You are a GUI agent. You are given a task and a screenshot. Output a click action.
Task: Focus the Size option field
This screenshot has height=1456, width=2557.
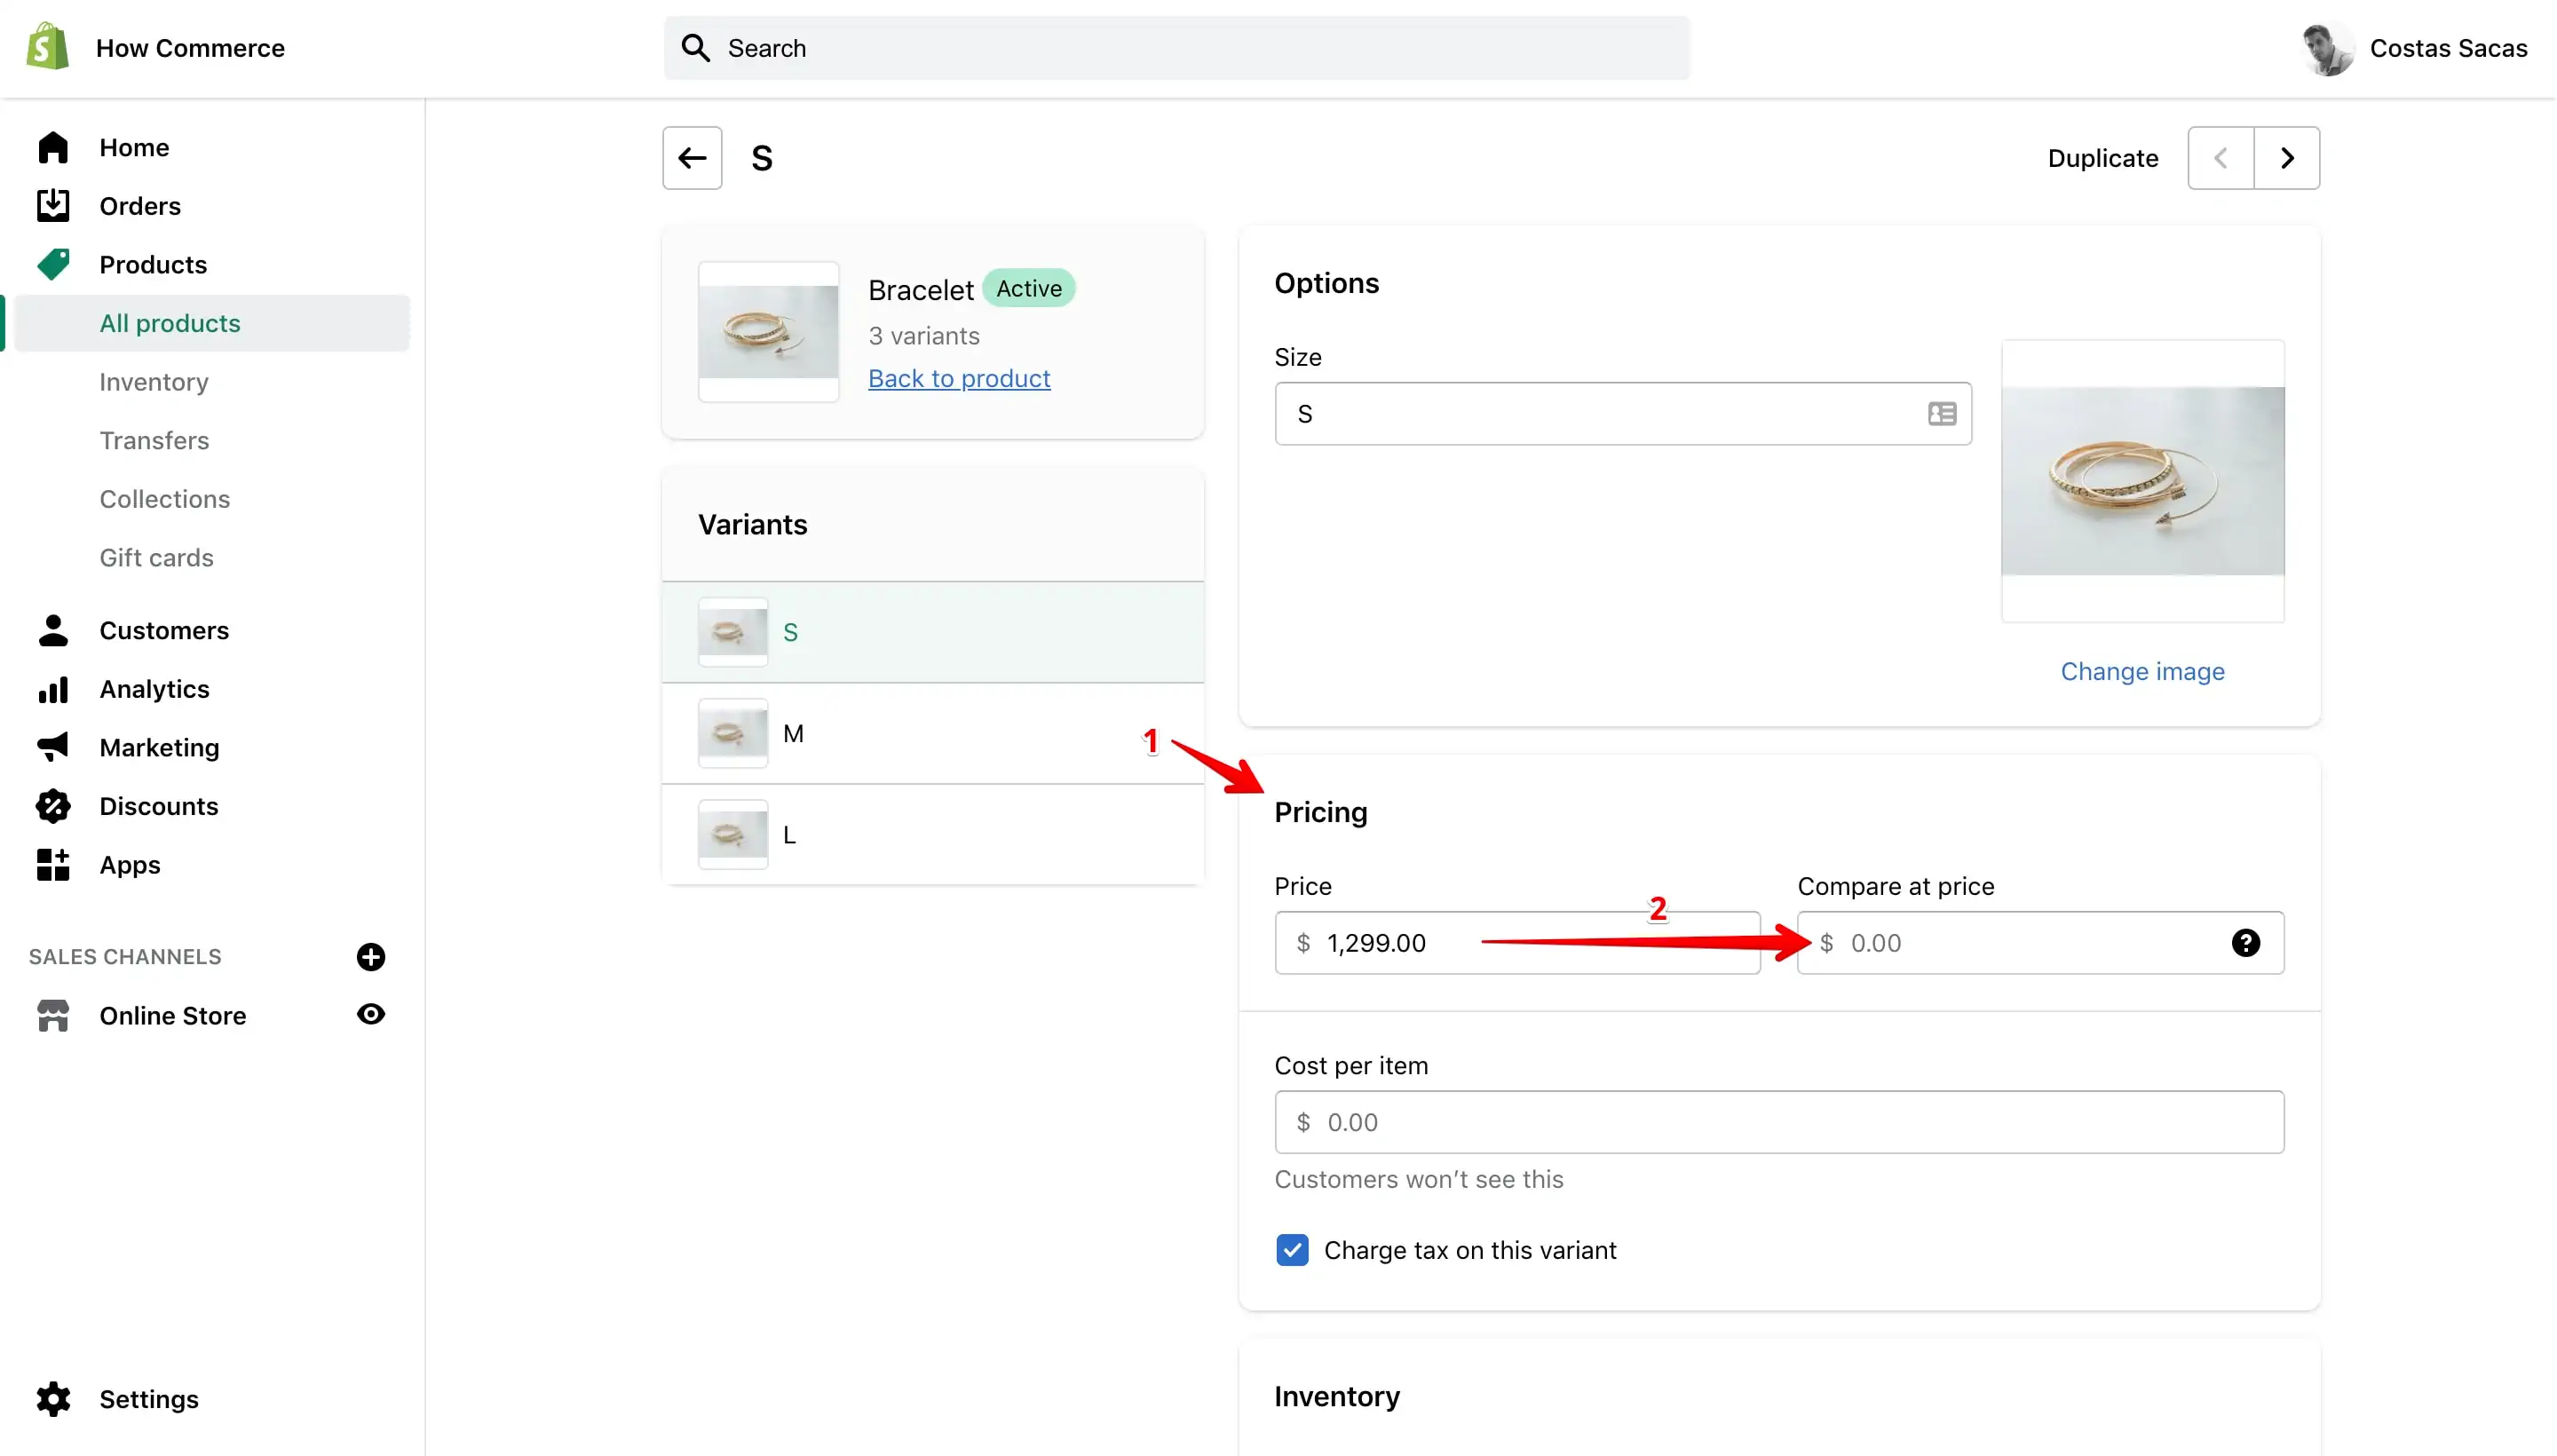click(x=1623, y=413)
